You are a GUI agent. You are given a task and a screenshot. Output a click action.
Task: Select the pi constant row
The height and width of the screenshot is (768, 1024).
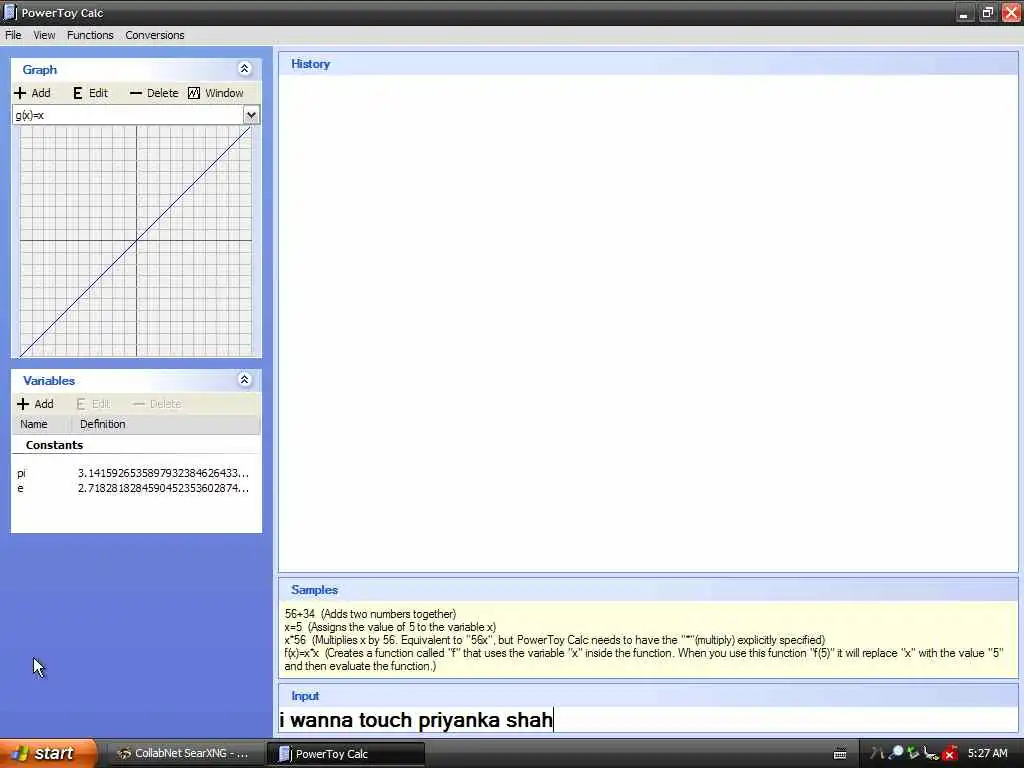(136, 473)
